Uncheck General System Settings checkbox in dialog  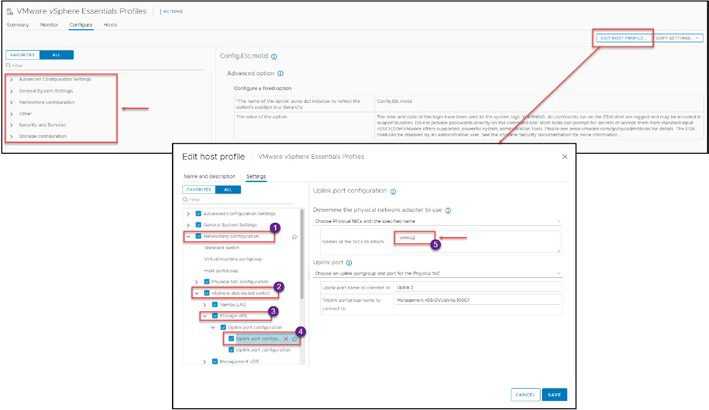pos(198,225)
